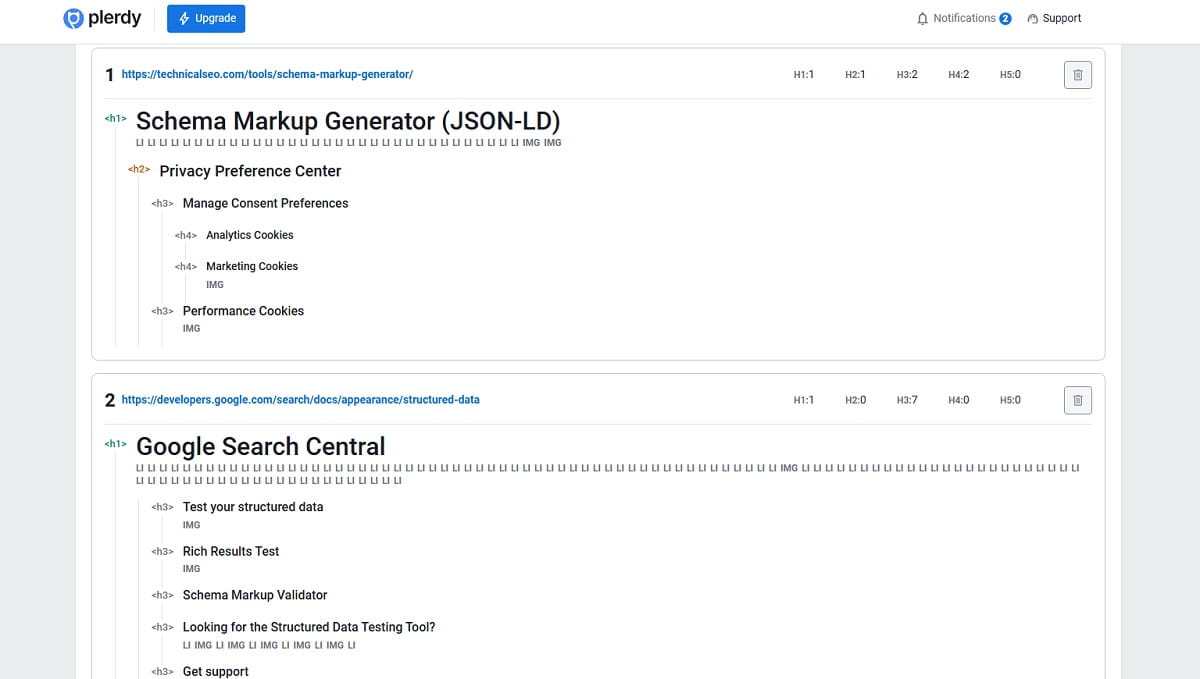Click the <h1> marker beside Google Search Central
Image resolution: width=1200 pixels, height=679 pixels.
click(x=115, y=443)
